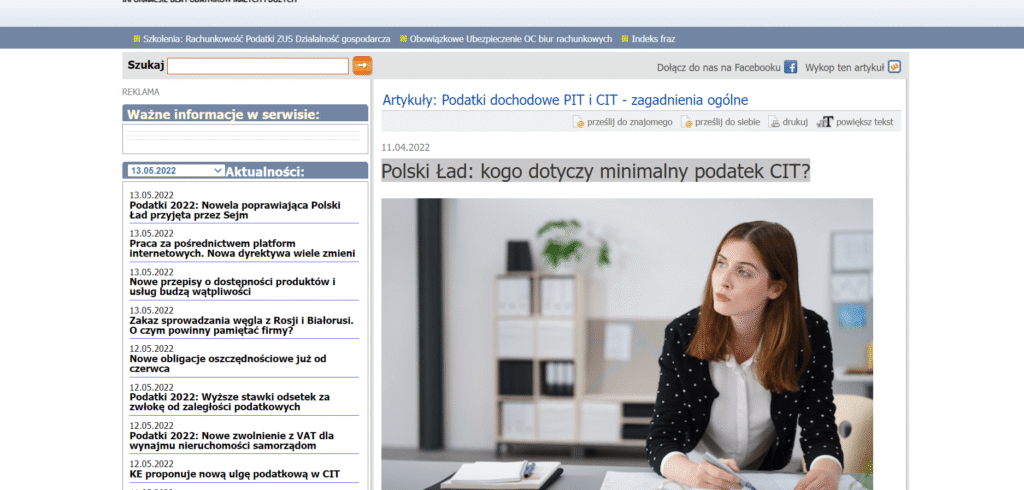Open the 13.05.2022 date dropdown
The image size is (1024, 490).
[175, 171]
